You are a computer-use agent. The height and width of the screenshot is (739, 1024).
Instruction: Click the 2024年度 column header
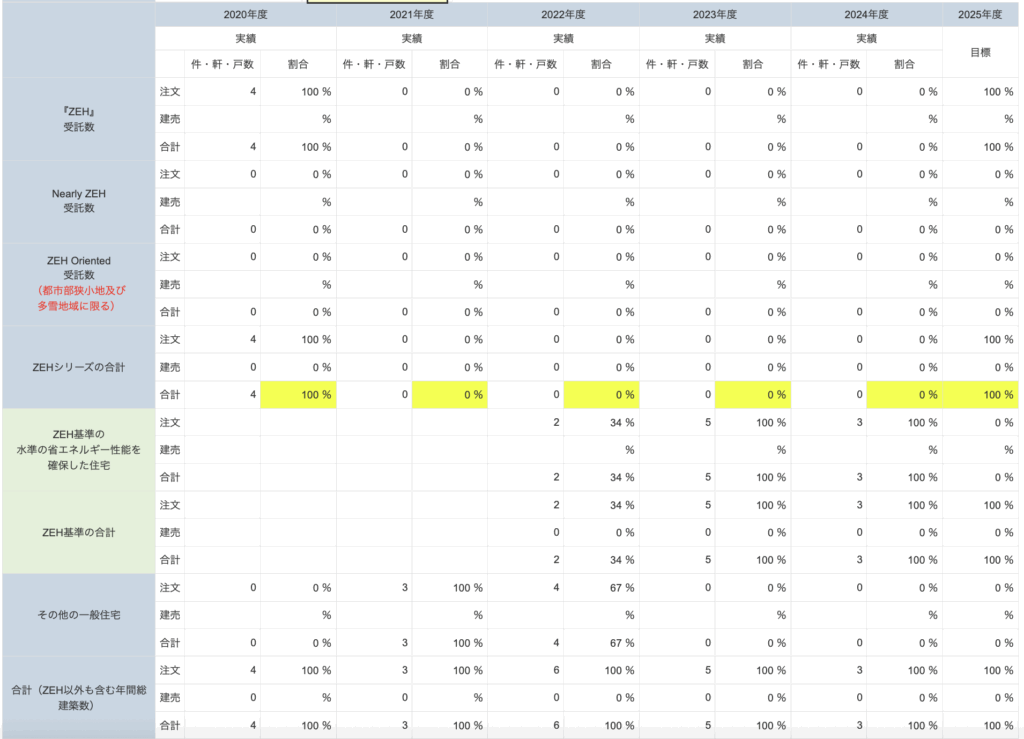coord(866,15)
